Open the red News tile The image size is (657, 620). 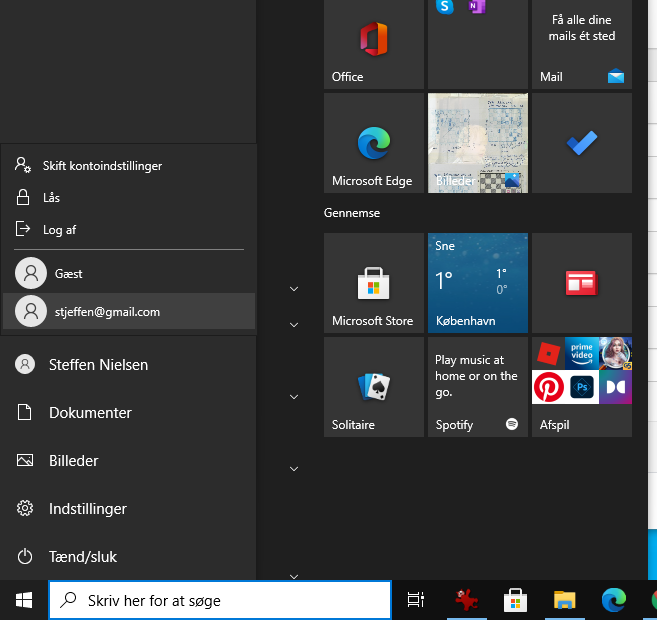click(x=582, y=283)
